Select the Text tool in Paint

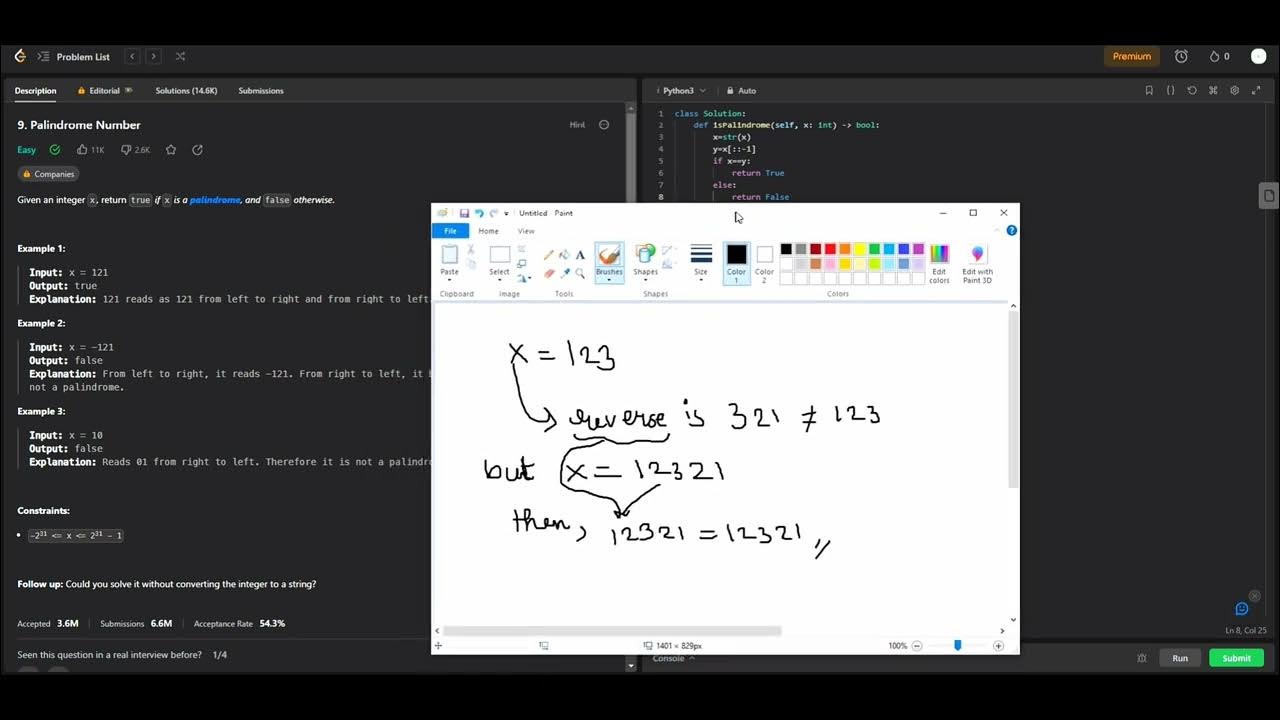(x=580, y=255)
